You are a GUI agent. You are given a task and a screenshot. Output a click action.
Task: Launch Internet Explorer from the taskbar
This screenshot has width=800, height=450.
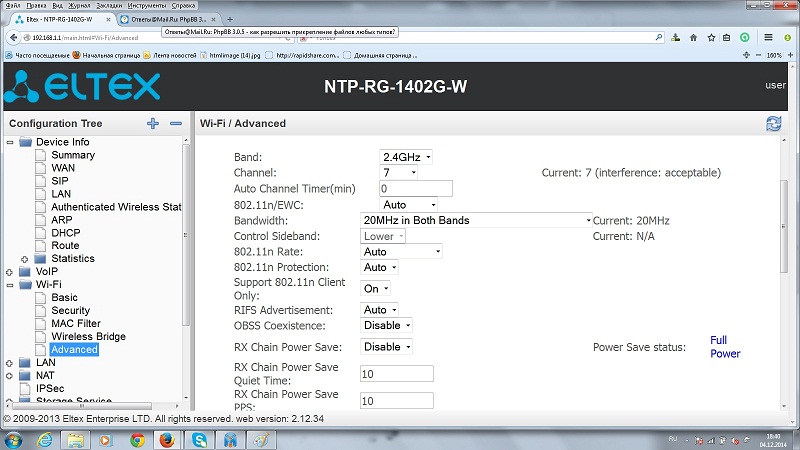[45, 440]
